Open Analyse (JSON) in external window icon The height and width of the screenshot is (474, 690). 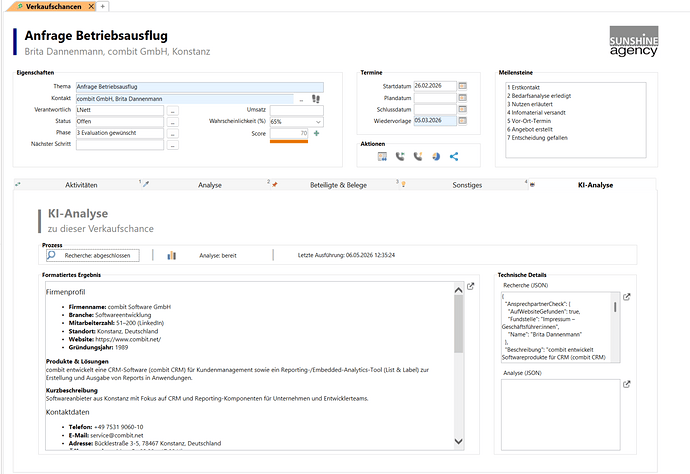(627, 384)
